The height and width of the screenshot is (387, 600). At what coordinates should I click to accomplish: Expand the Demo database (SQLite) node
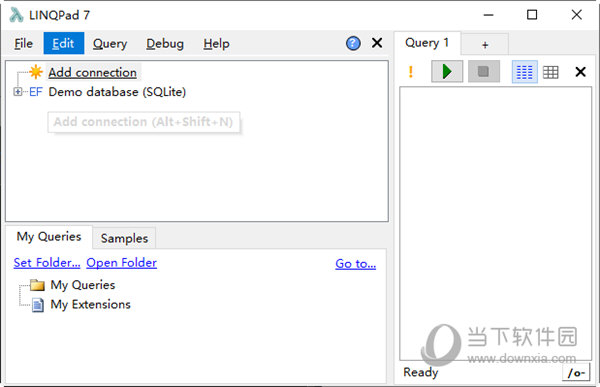point(17,92)
